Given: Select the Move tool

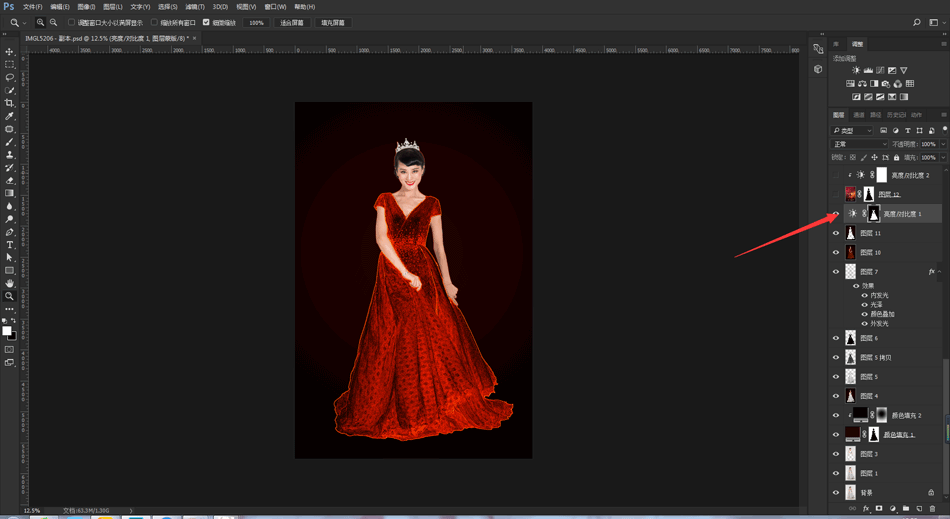Looking at the screenshot, I should click(10, 52).
